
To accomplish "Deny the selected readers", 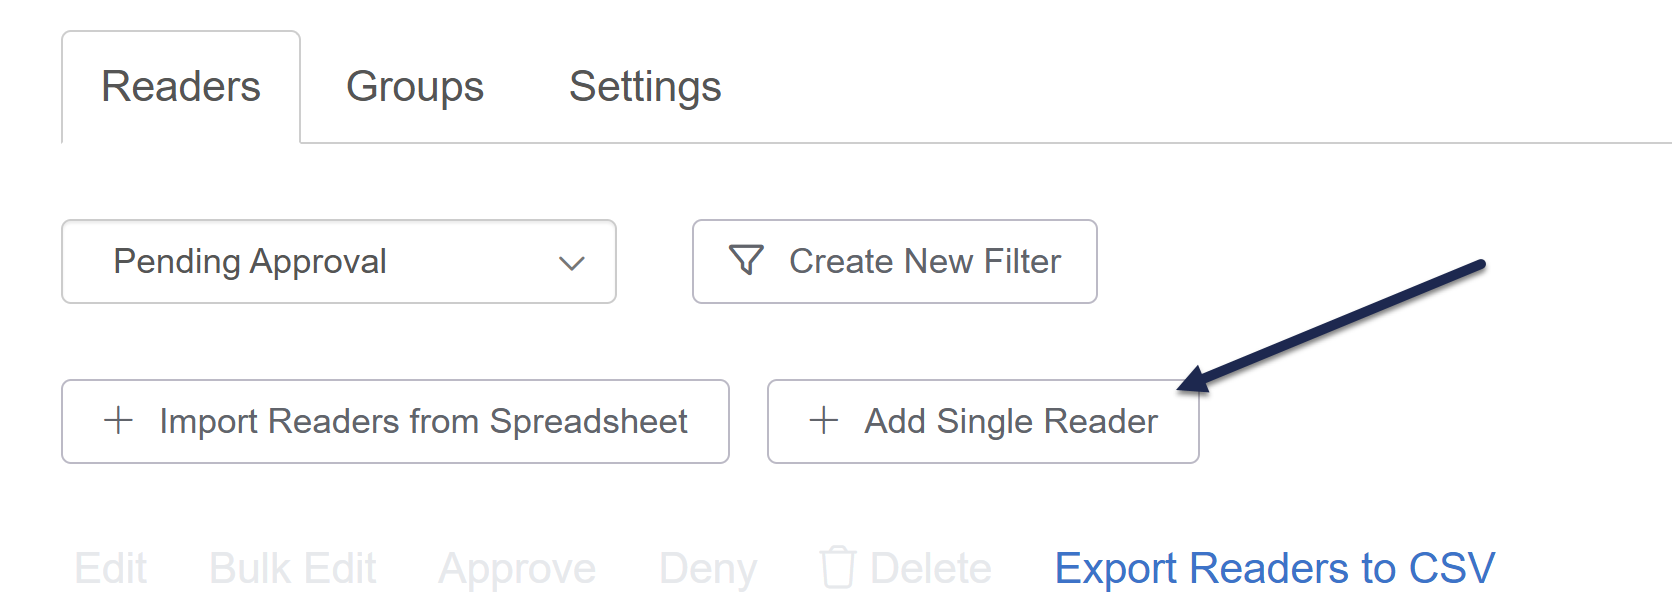I will pos(708,569).
